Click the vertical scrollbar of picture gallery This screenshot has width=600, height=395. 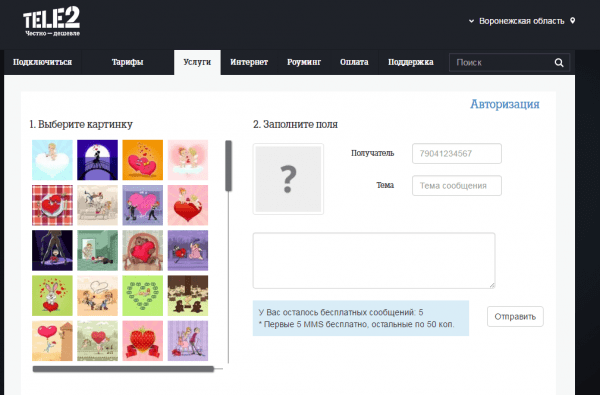228,166
